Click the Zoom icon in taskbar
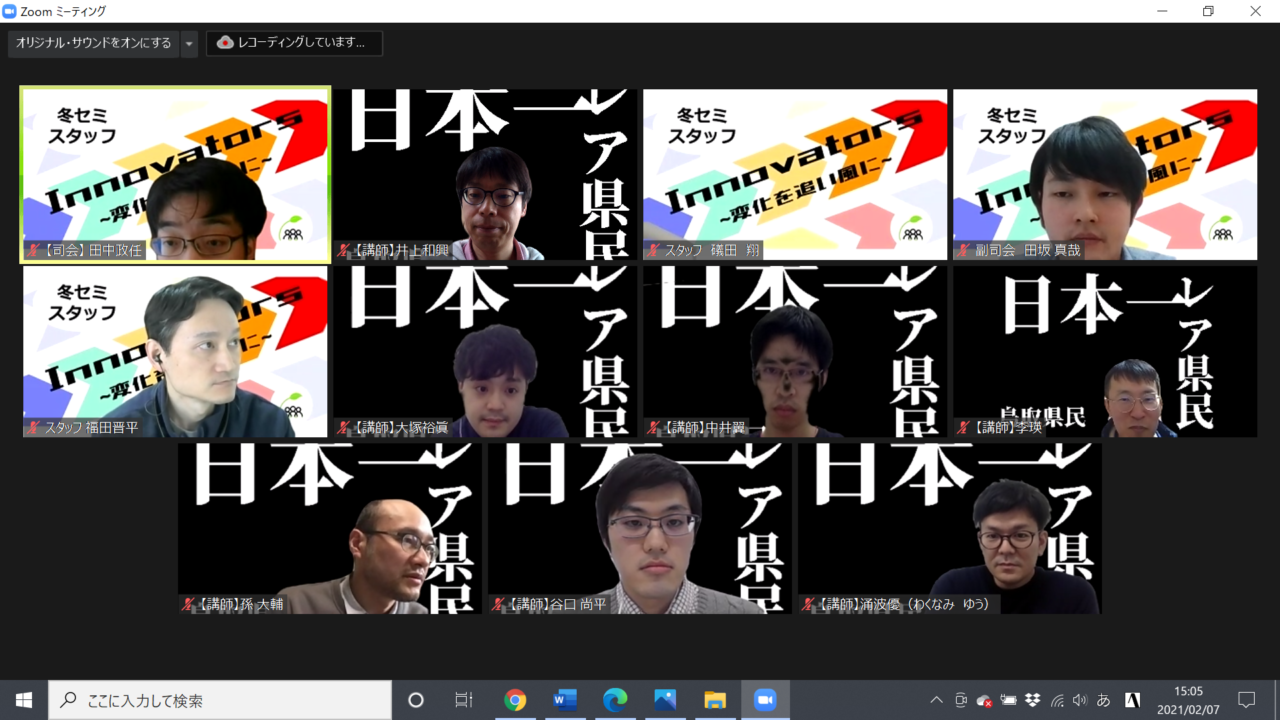Viewport: 1280px width, 720px height. tap(765, 700)
